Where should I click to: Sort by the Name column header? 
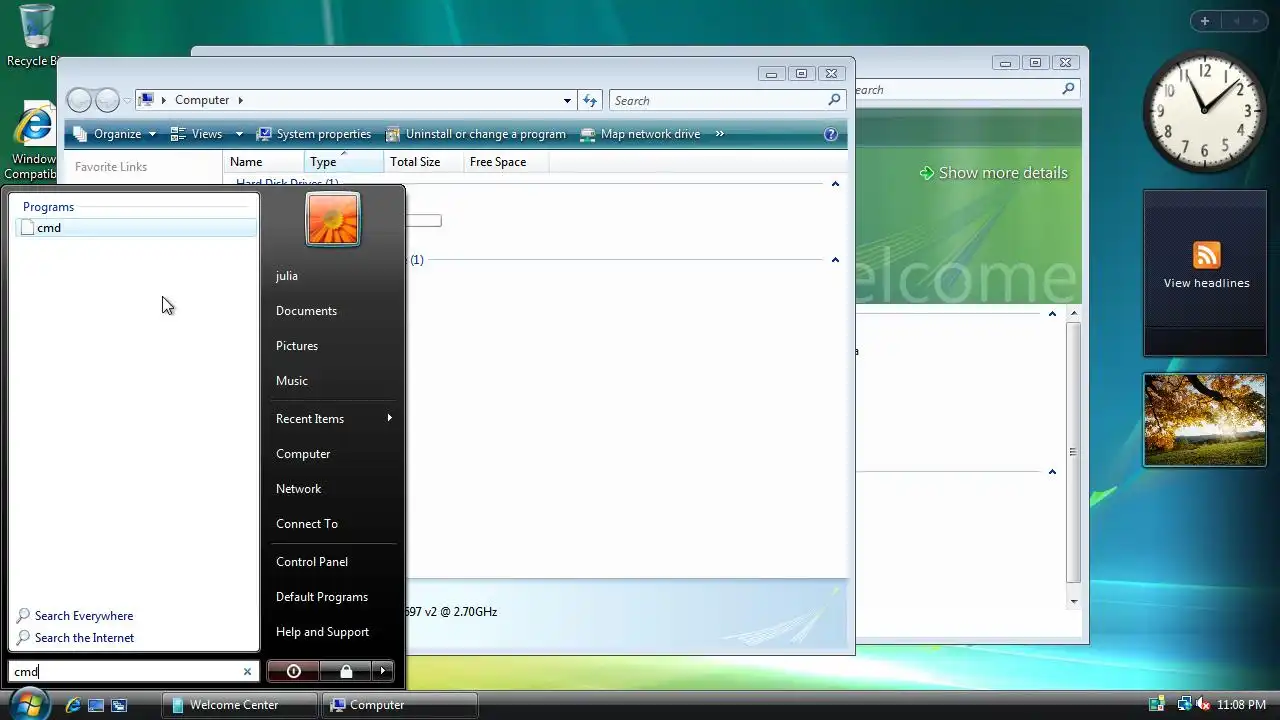264,162
